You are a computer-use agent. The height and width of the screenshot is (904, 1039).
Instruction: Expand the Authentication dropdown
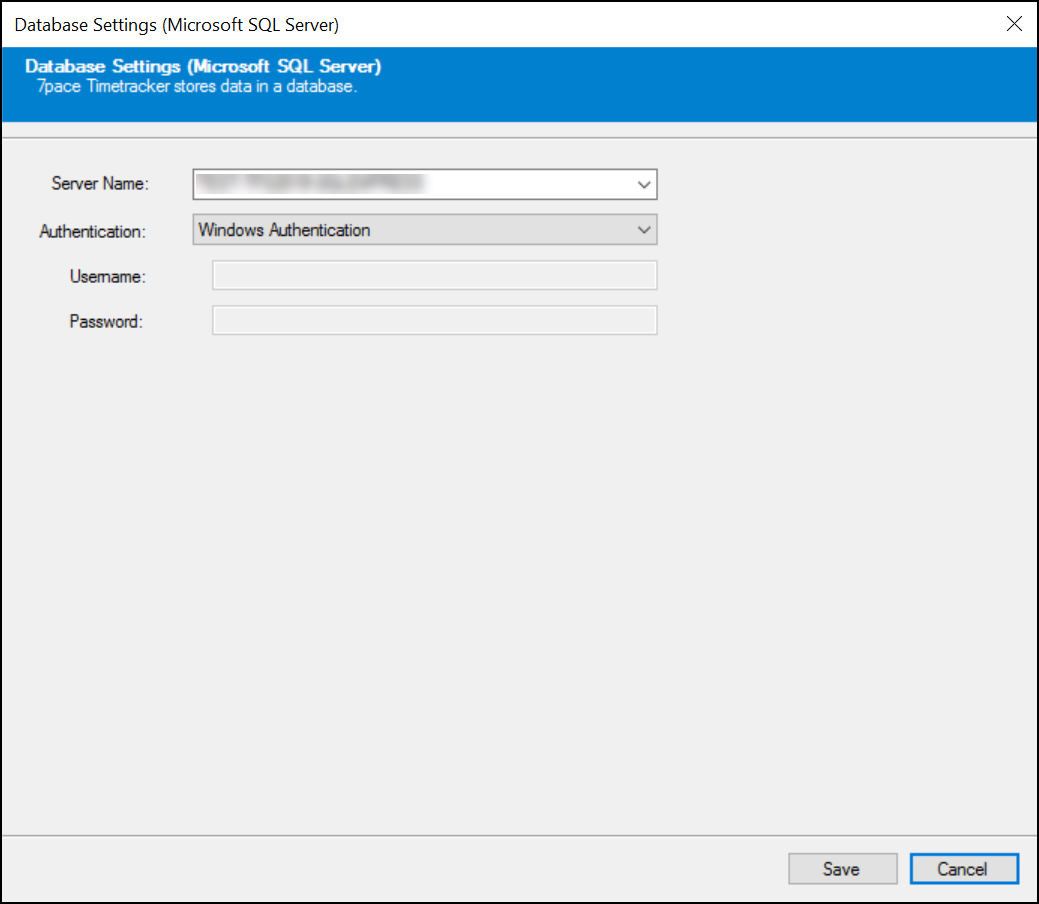click(x=425, y=229)
